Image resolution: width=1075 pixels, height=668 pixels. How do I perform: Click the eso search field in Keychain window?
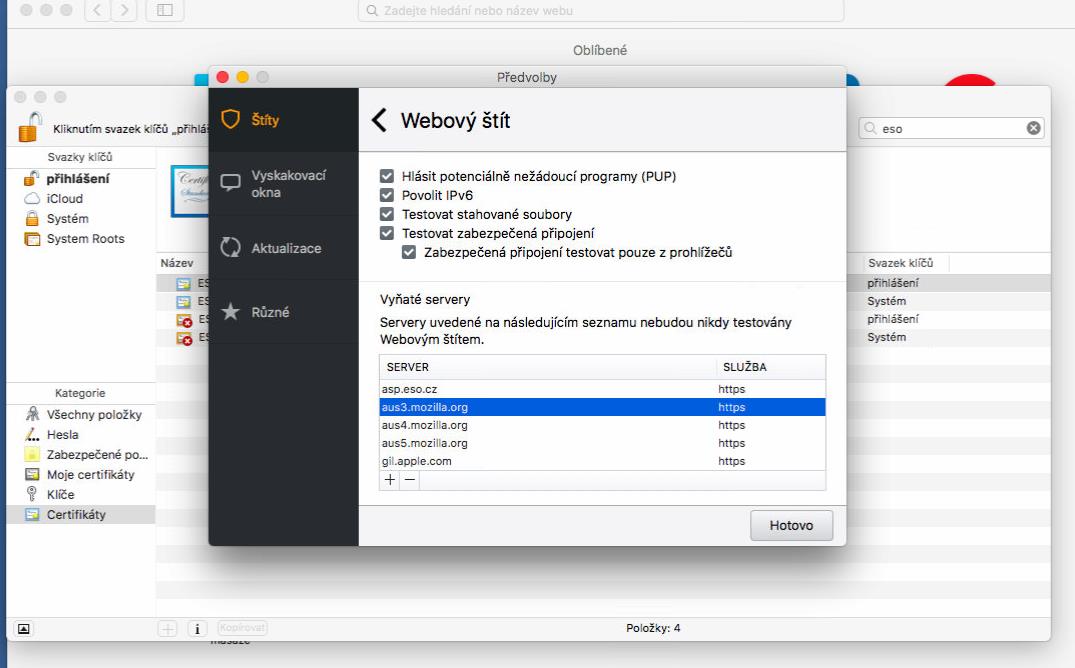tap(952, 128)
